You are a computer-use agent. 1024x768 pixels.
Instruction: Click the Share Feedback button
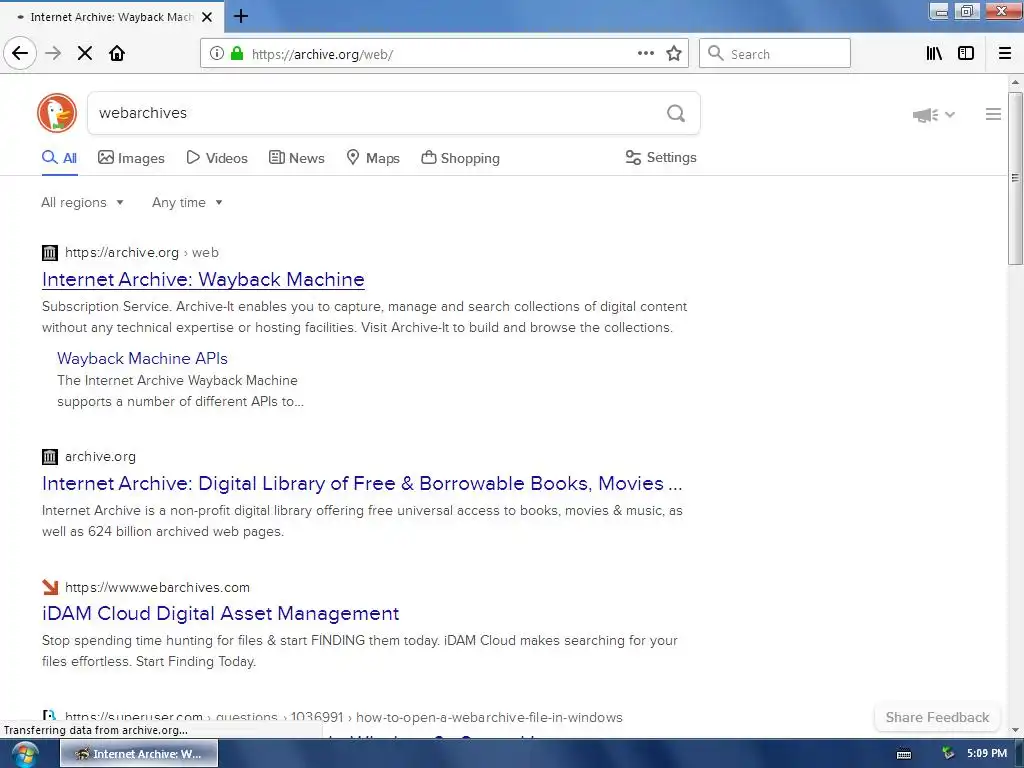[x=937, y=717]
